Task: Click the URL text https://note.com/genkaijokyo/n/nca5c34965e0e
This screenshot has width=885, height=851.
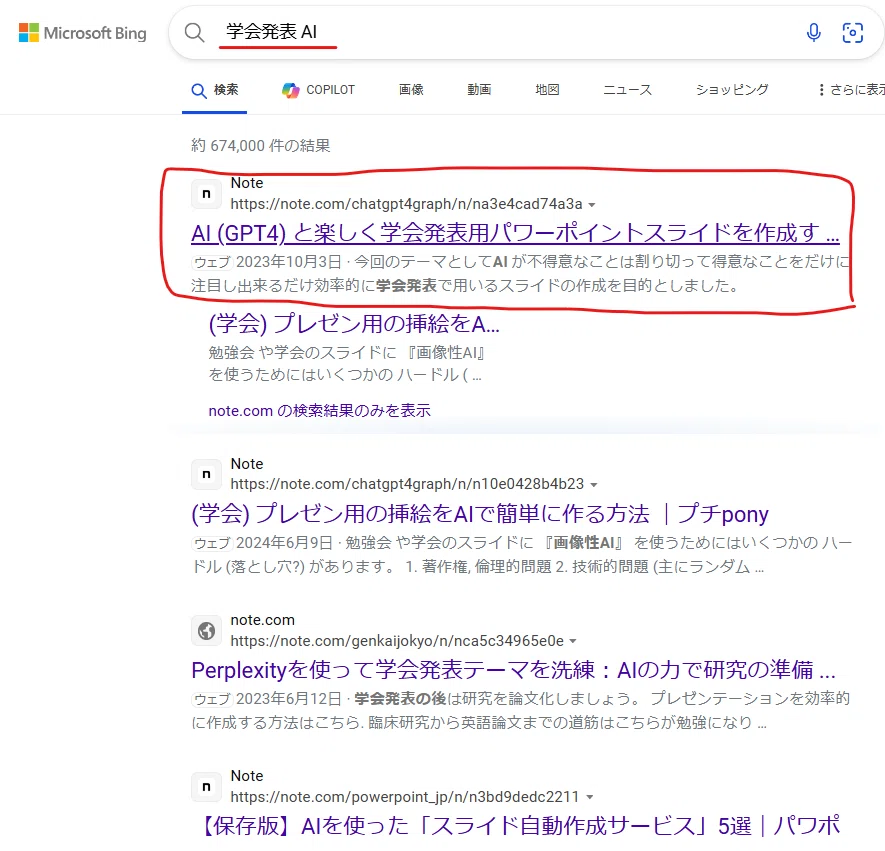Action: click(397, 641)
